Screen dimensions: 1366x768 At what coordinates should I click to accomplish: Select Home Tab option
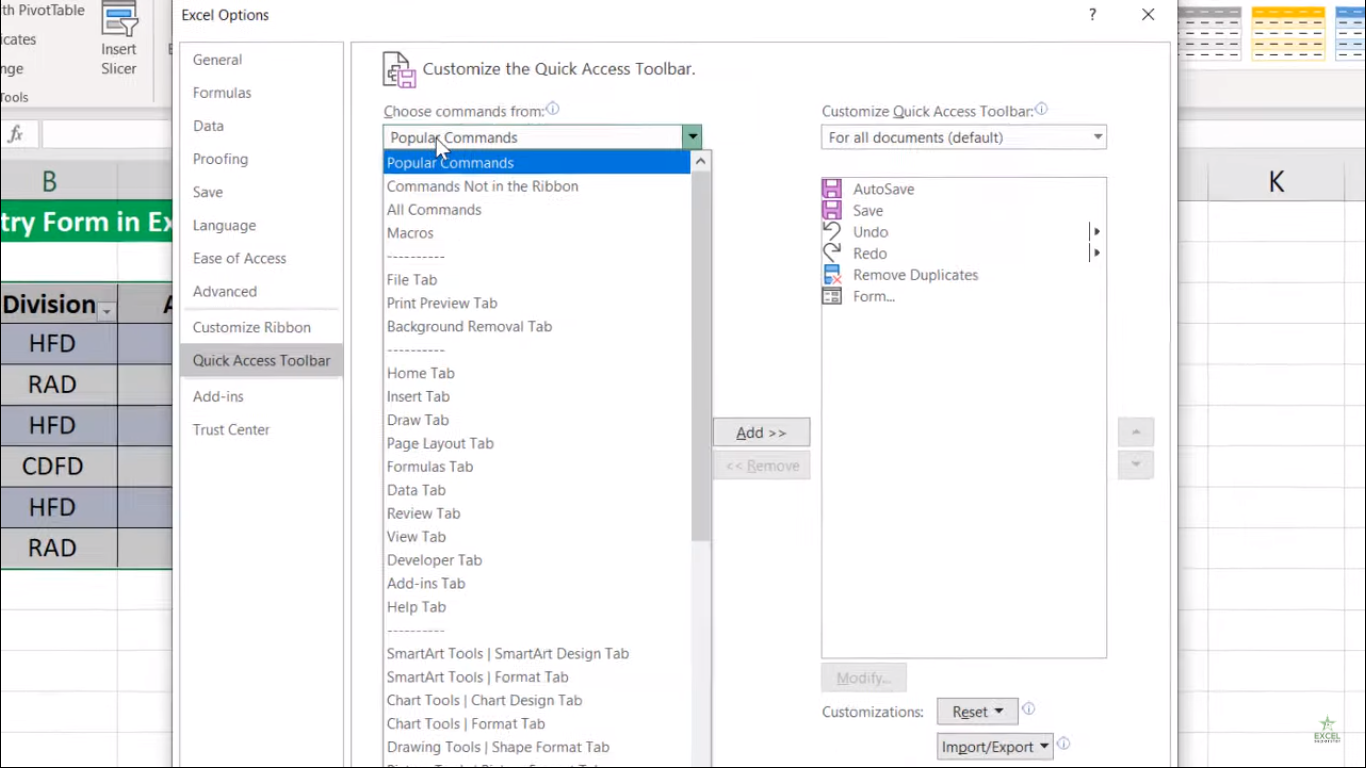(537, 373)
